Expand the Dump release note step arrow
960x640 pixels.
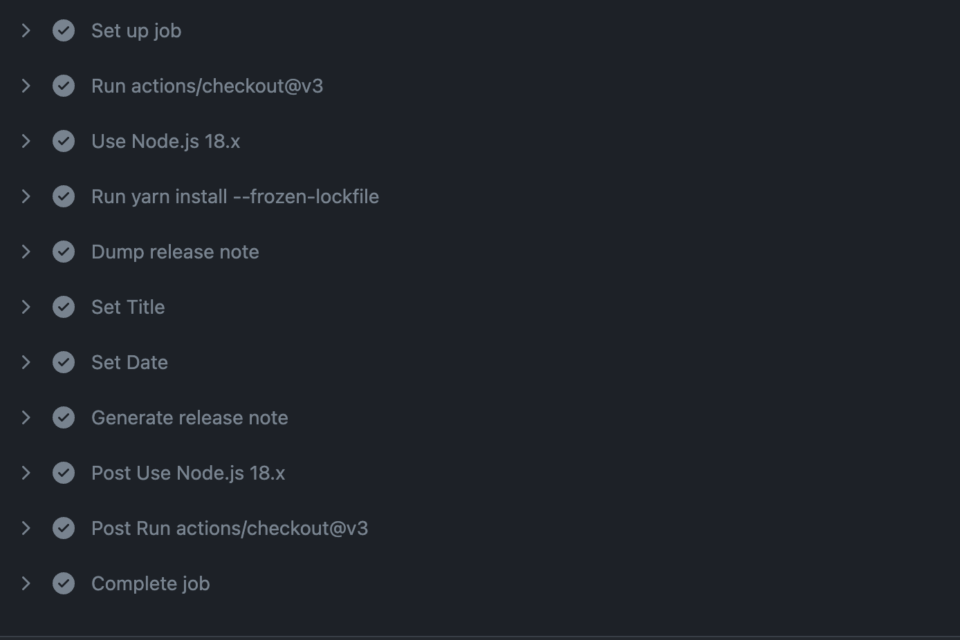click(26, 252)
